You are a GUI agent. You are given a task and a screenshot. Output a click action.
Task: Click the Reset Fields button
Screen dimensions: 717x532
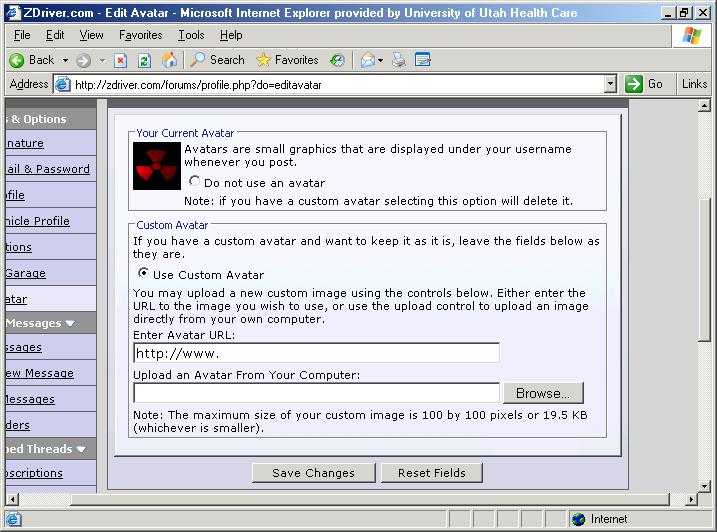[431, 473]
